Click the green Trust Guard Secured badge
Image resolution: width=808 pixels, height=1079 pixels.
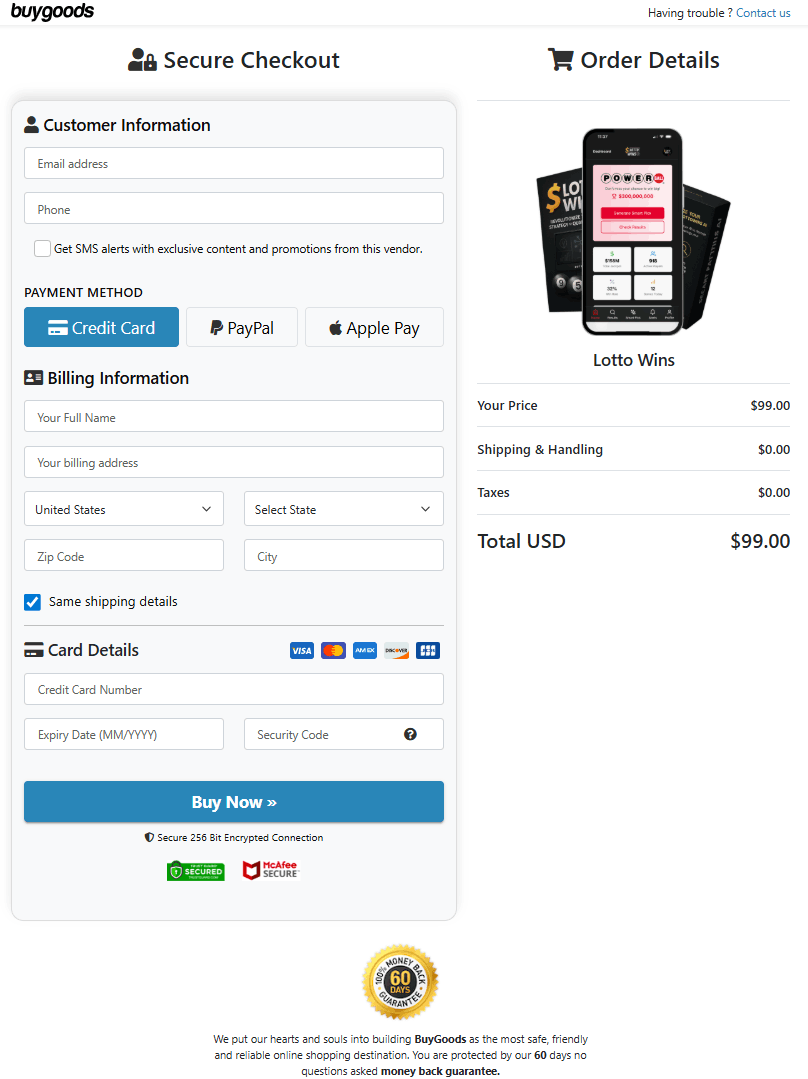click(x=196, y=871)
